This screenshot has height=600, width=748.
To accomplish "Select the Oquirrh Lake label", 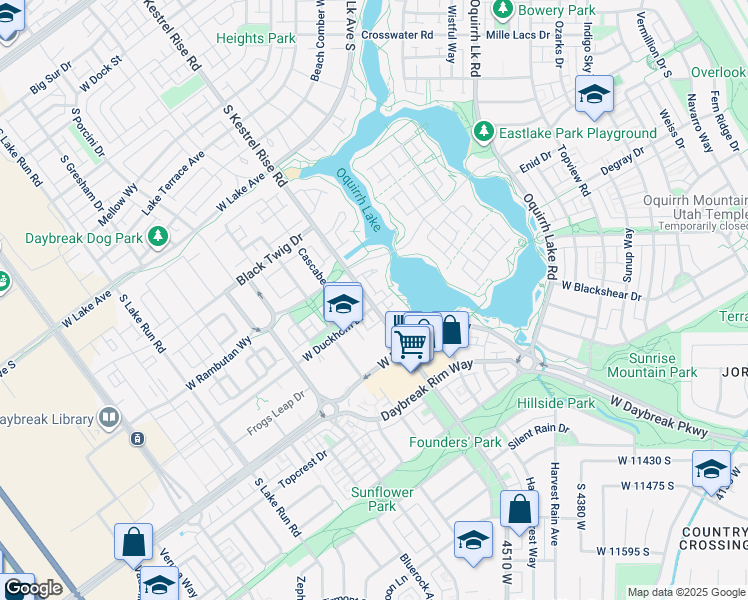I will coord(359,200).
